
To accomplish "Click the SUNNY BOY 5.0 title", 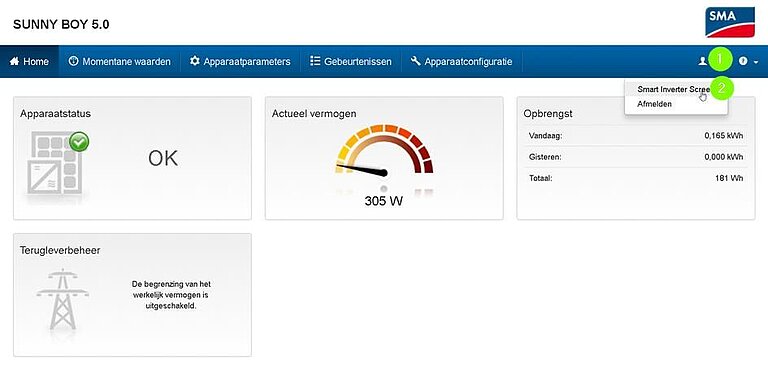I will coord(61,25).
